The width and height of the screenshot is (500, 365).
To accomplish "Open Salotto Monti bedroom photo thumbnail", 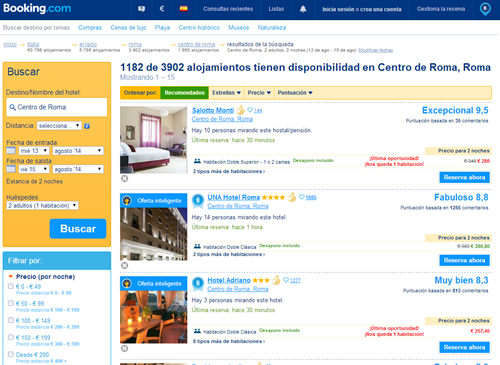I will (154, 140).
